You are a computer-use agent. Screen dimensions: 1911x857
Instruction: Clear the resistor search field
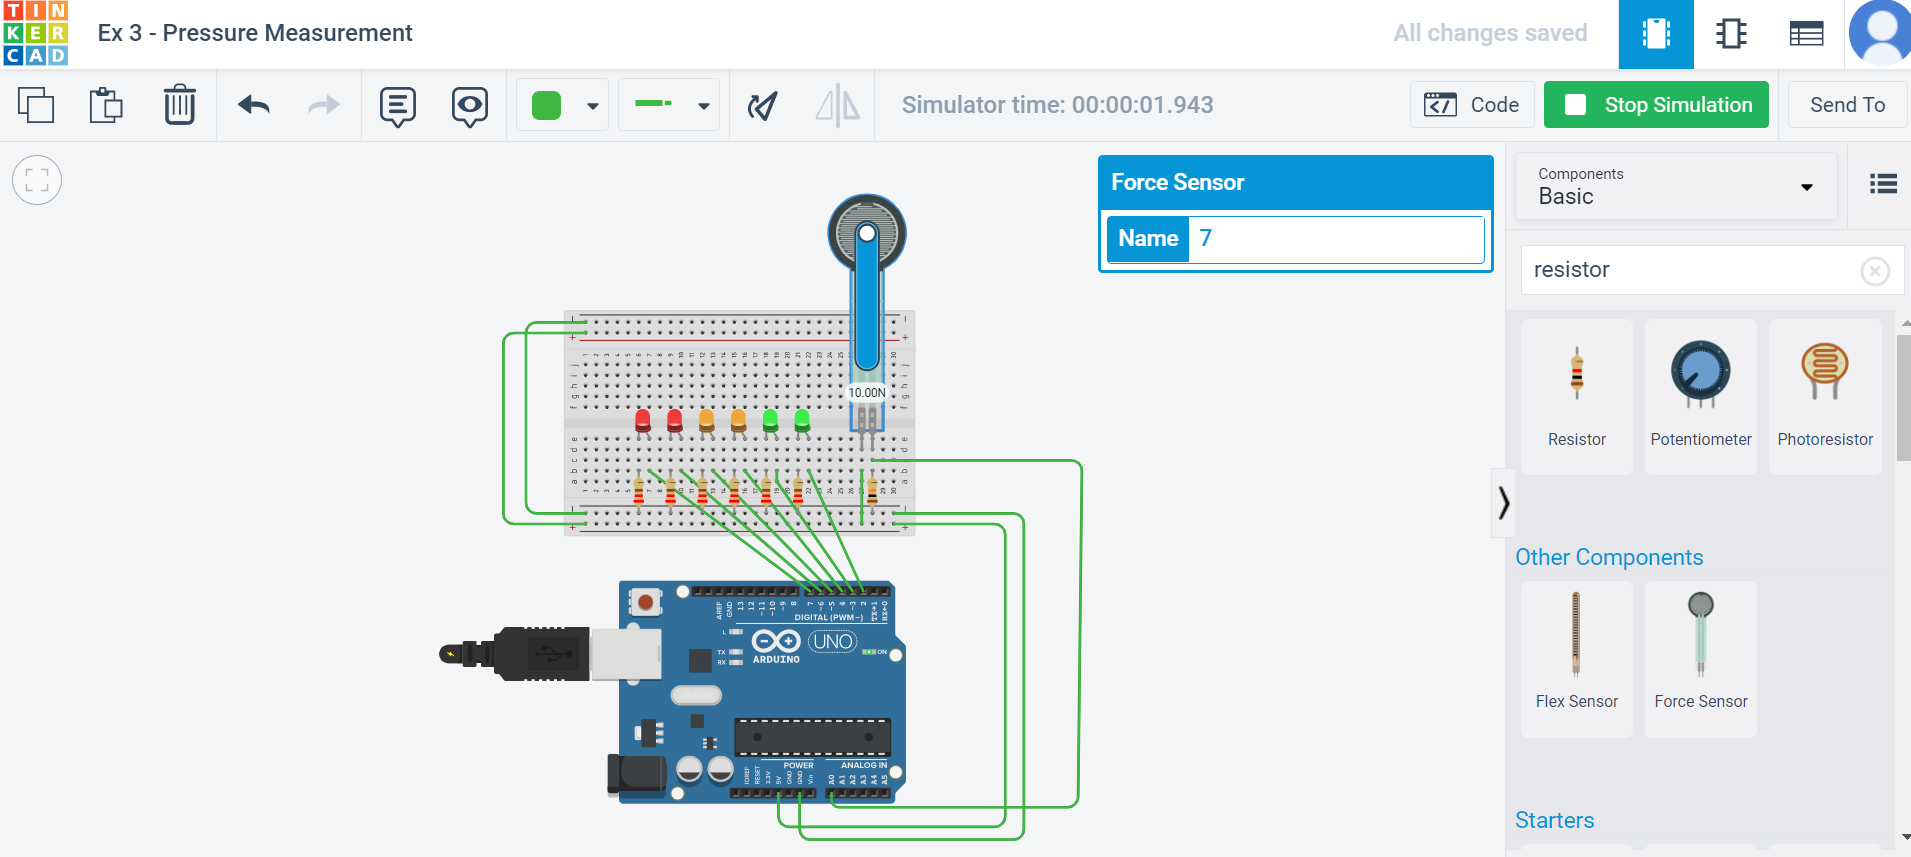coord(1875,271)
